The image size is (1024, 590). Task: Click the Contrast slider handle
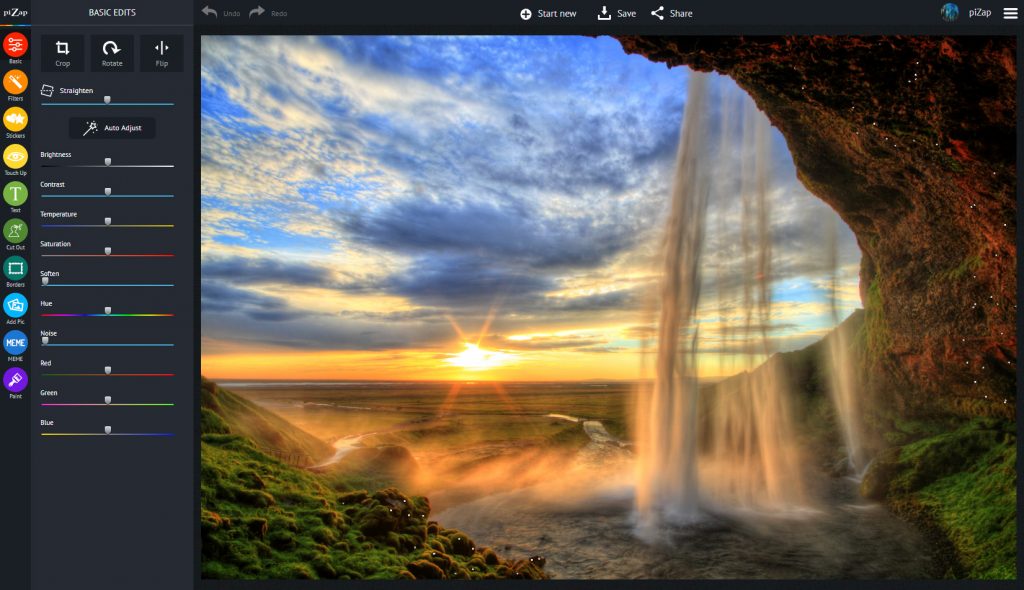click(108, 192)
